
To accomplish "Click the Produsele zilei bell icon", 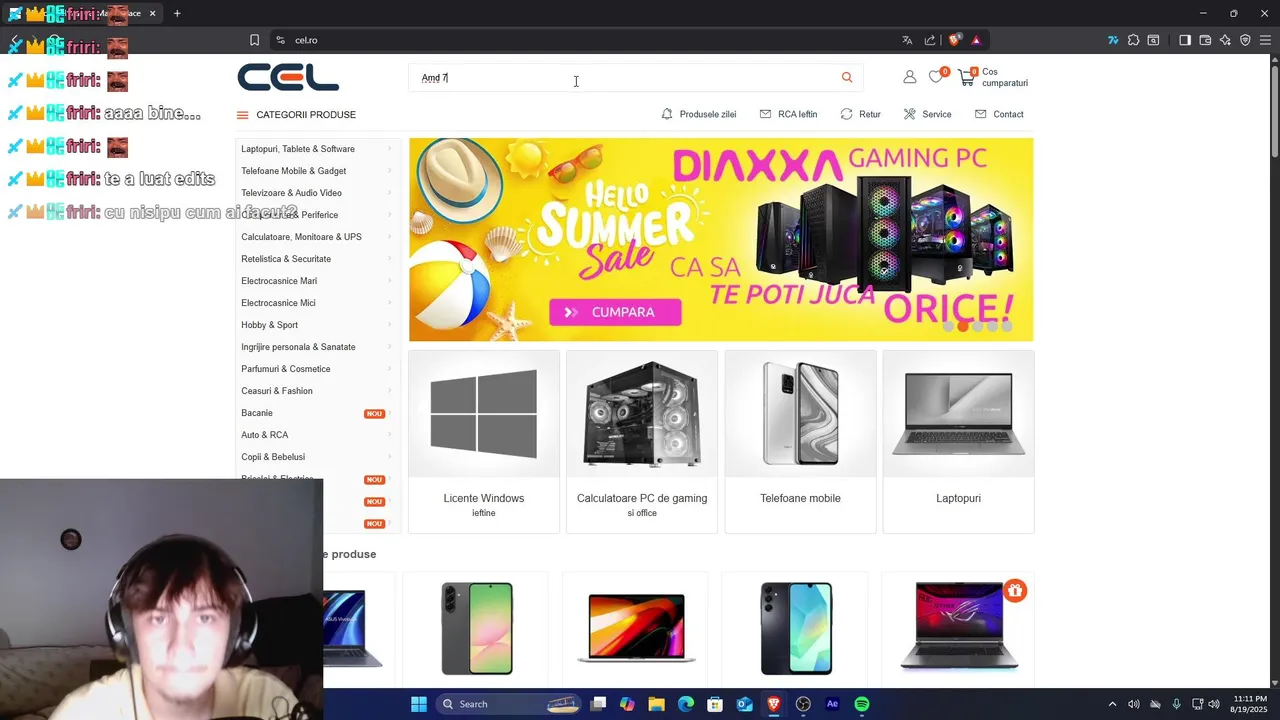I will click(667, 114).
